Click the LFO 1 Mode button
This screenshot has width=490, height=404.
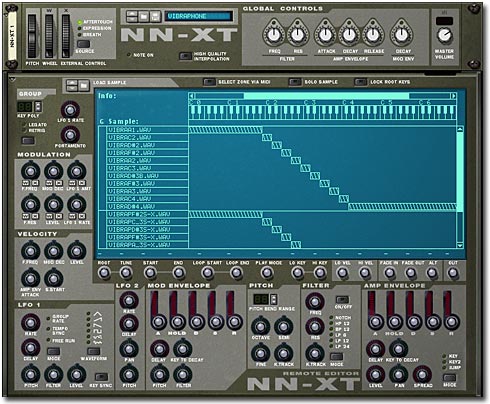click(54, 351)
